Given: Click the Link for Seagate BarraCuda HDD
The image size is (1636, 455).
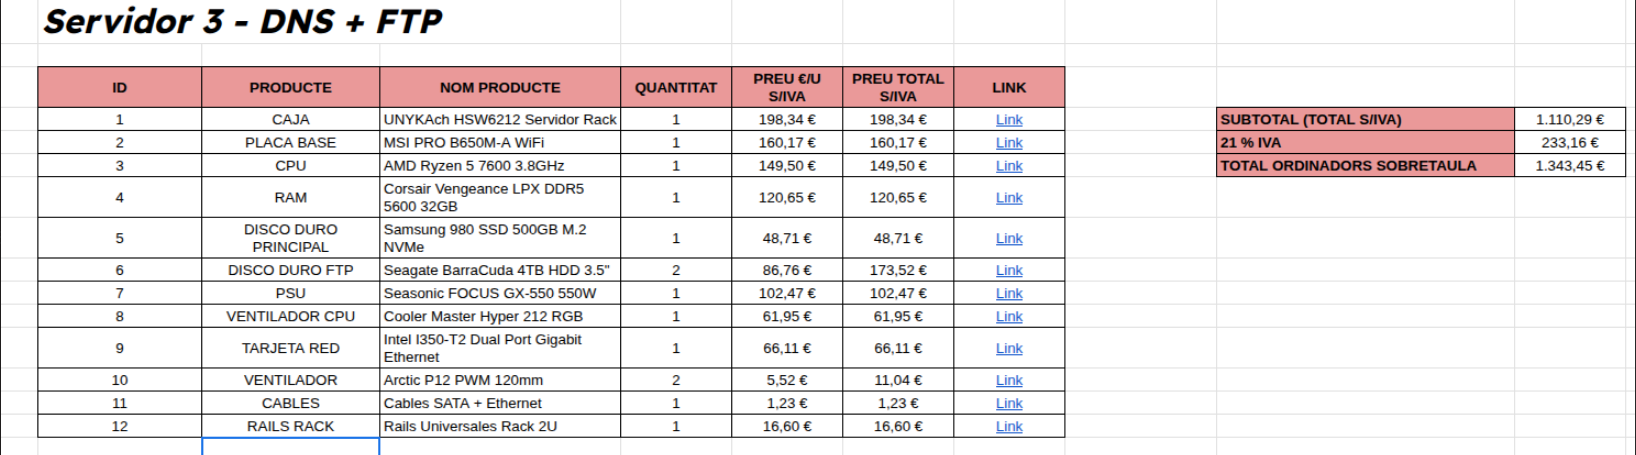Looking at the screenshot, I should pos(1009,271).
